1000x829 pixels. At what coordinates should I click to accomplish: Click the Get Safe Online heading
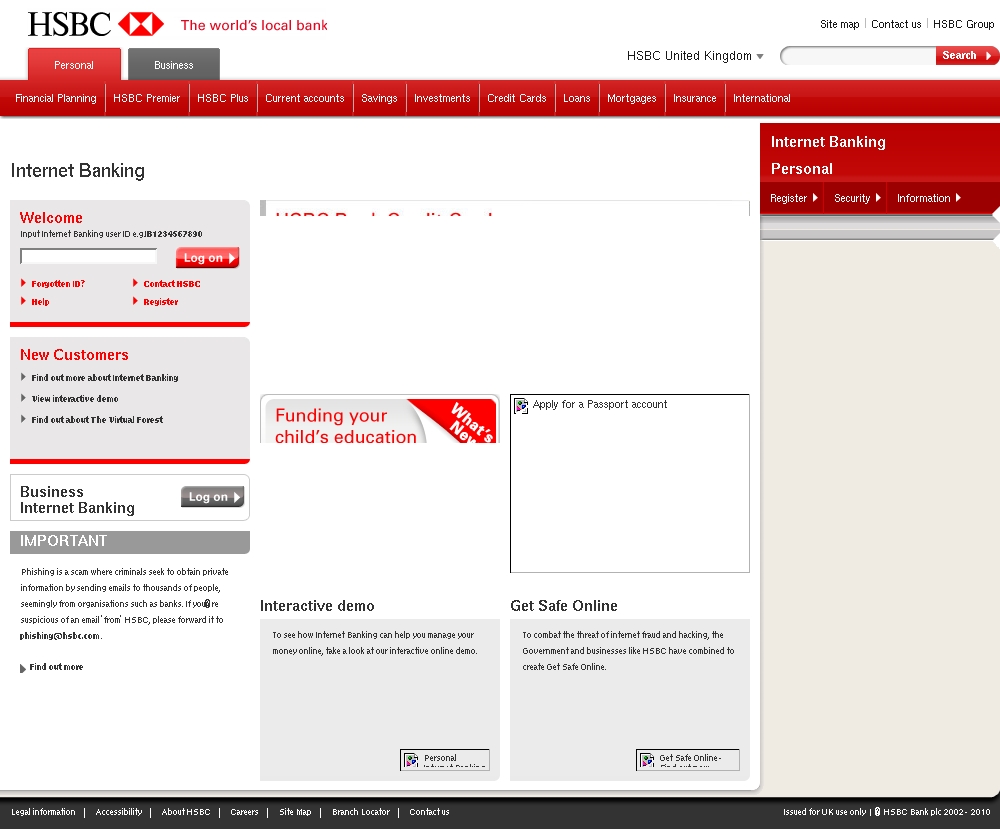click(x=564, y=606)
